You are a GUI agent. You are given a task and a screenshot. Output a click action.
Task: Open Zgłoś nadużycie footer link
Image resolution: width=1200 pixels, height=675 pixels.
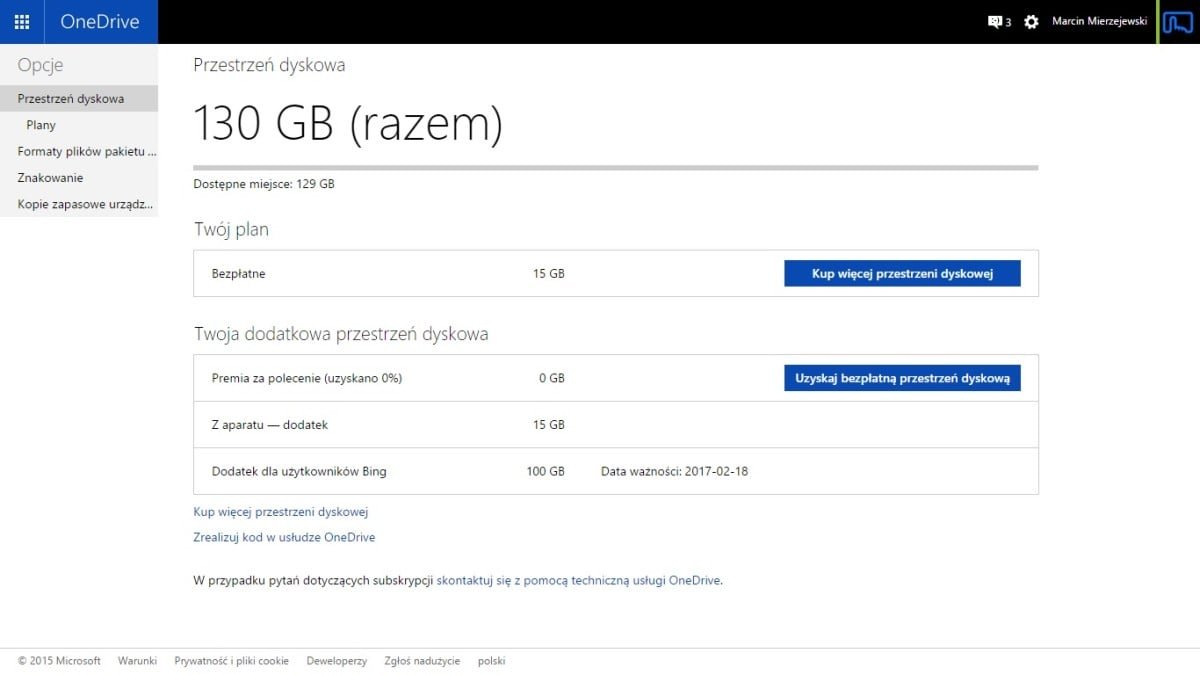pos(422,661)
